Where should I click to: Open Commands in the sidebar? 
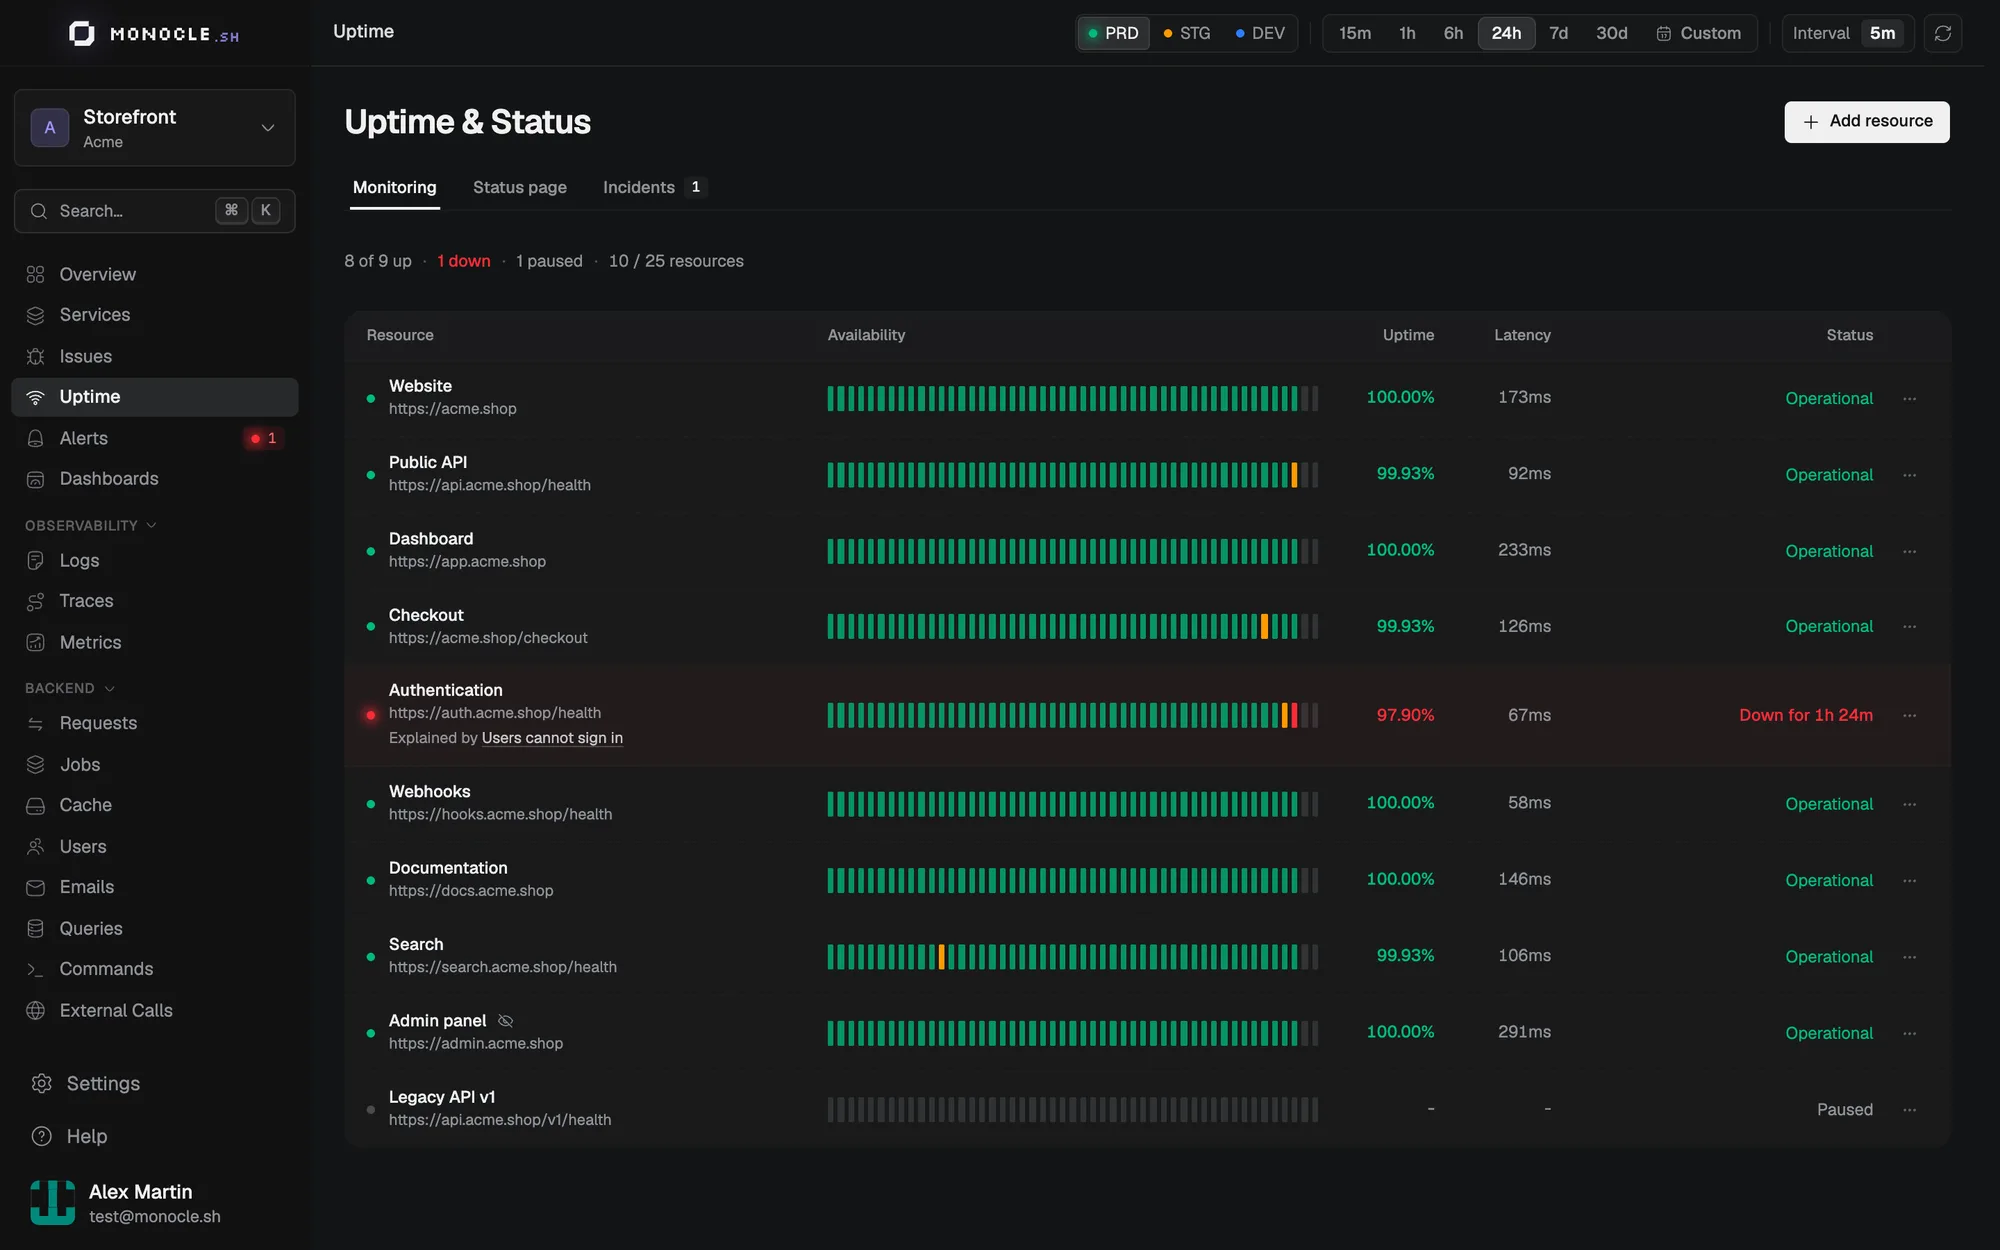coord(155,969)
